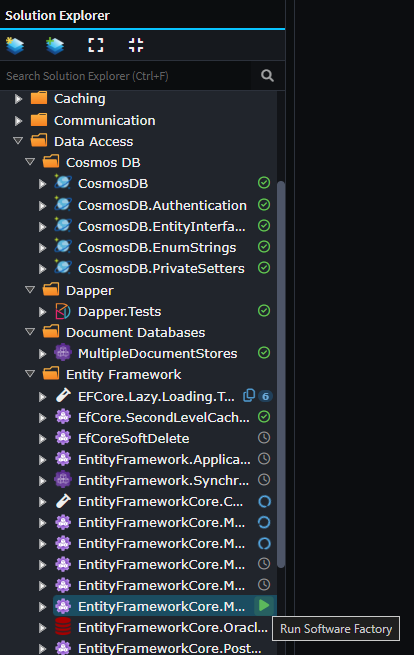Click the MultipleDocumentStores purple icon
The width and height of the screenshot is (414, 655).
coord(63,353)
